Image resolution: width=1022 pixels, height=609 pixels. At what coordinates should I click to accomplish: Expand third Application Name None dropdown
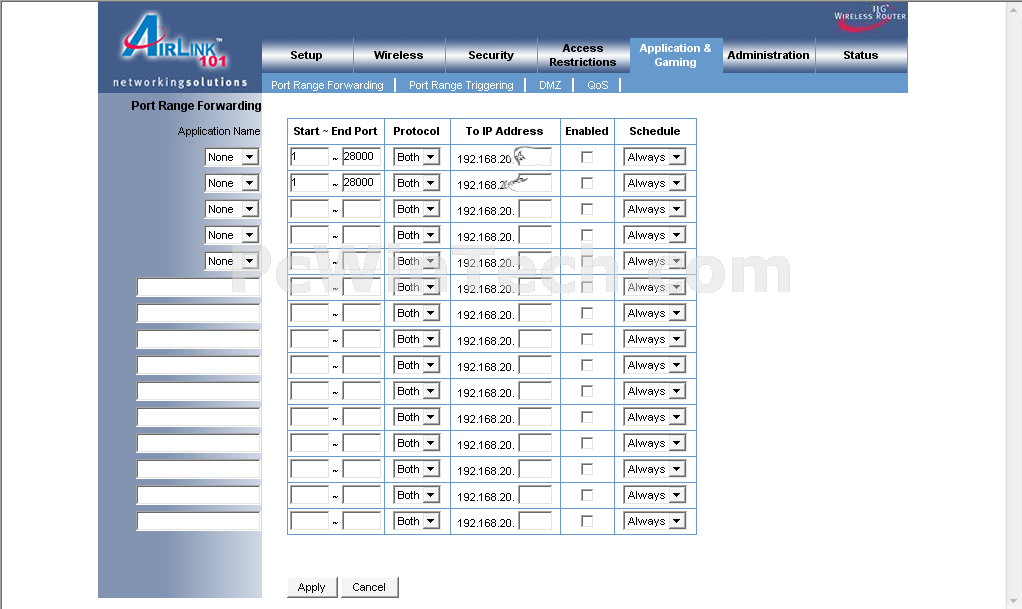point(231,209)
